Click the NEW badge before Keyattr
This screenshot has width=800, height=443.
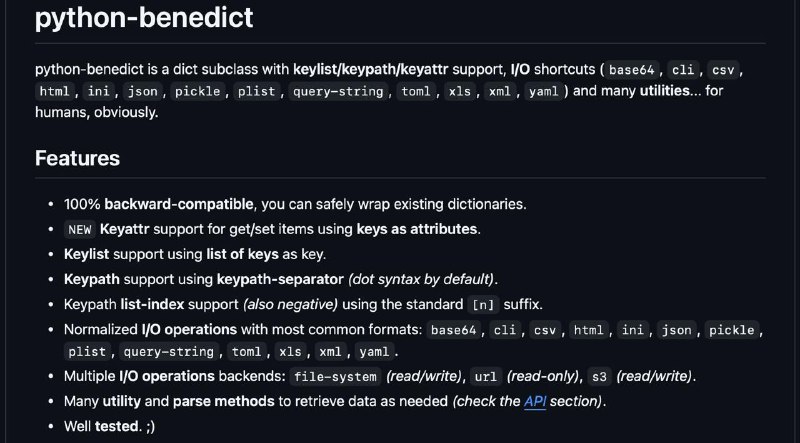(x=80, y=229)
